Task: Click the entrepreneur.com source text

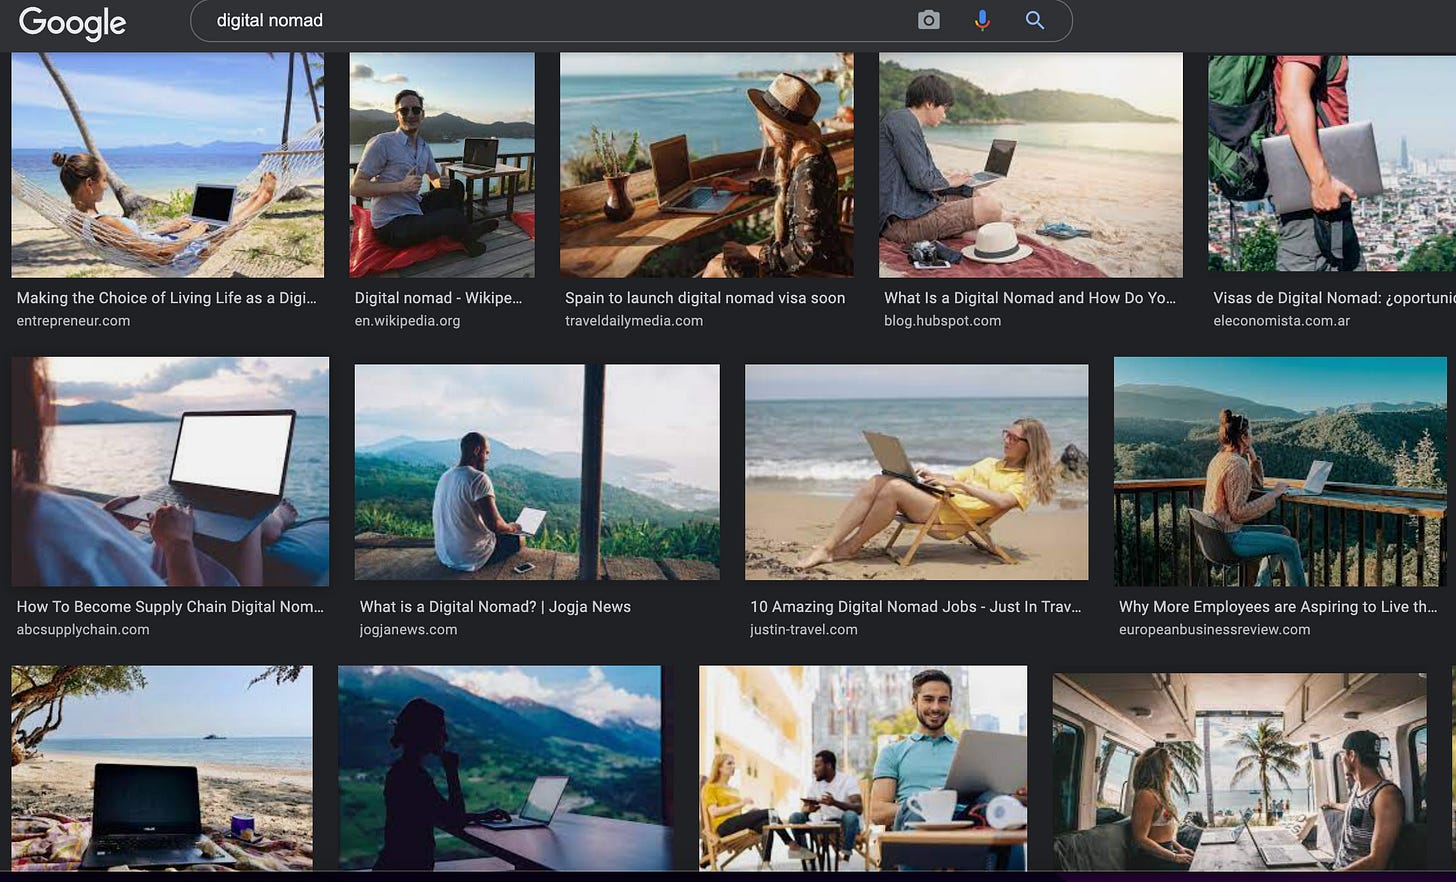Action: (73, 321)
